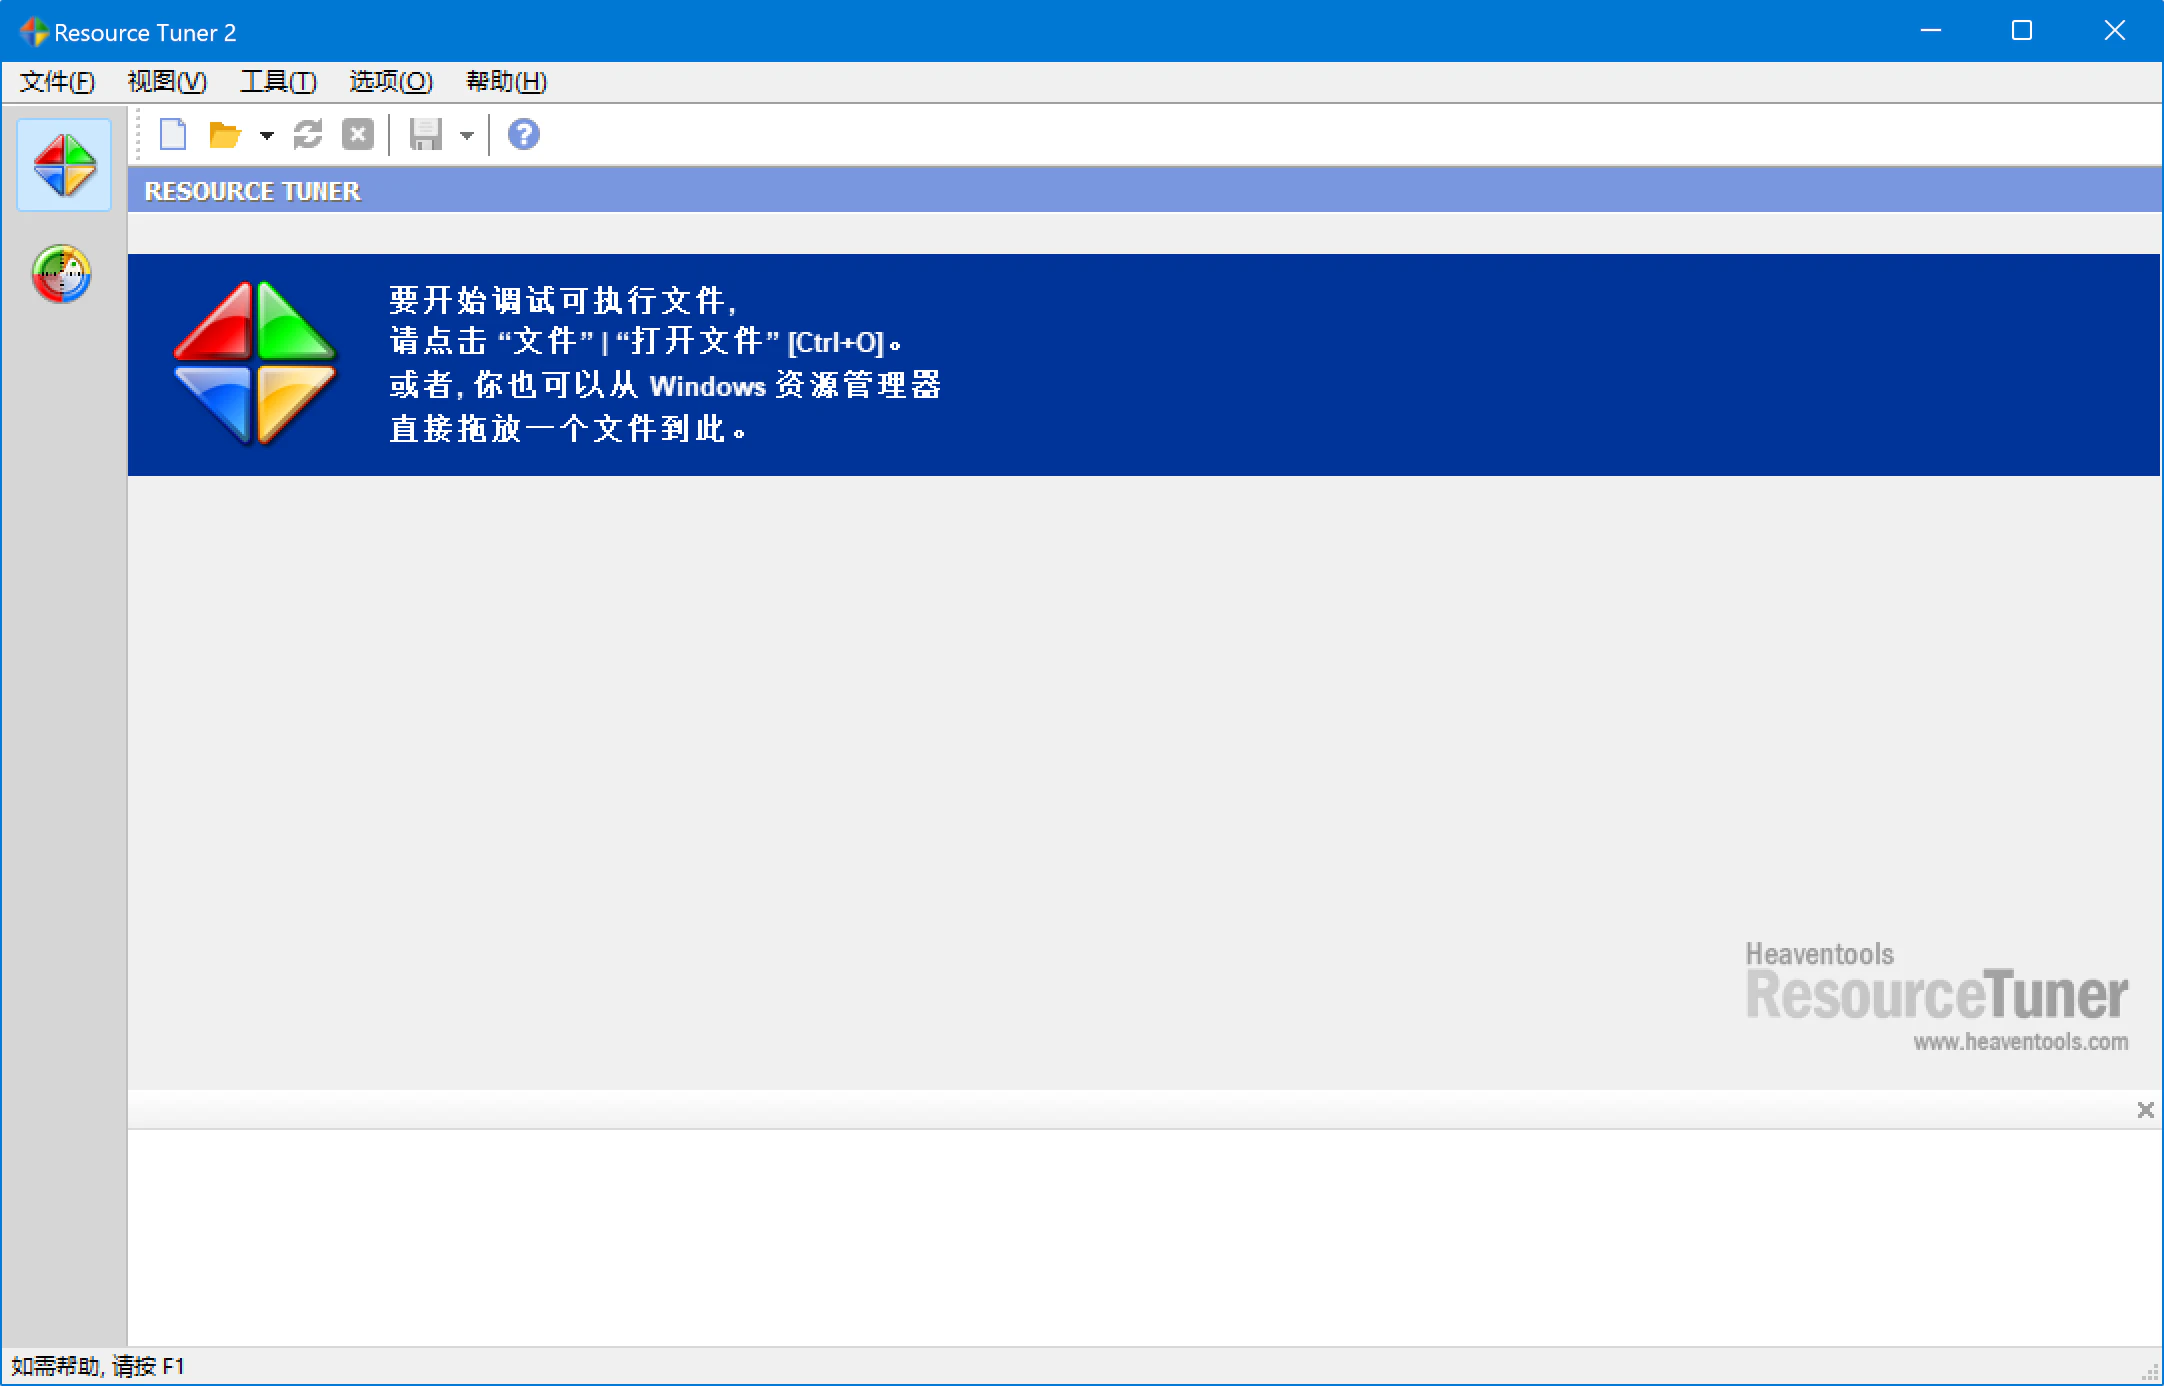This screenshot has width=2164, height=1386.
Task: Open the 文件(F) menu
Action: click(x=57, y=81)
